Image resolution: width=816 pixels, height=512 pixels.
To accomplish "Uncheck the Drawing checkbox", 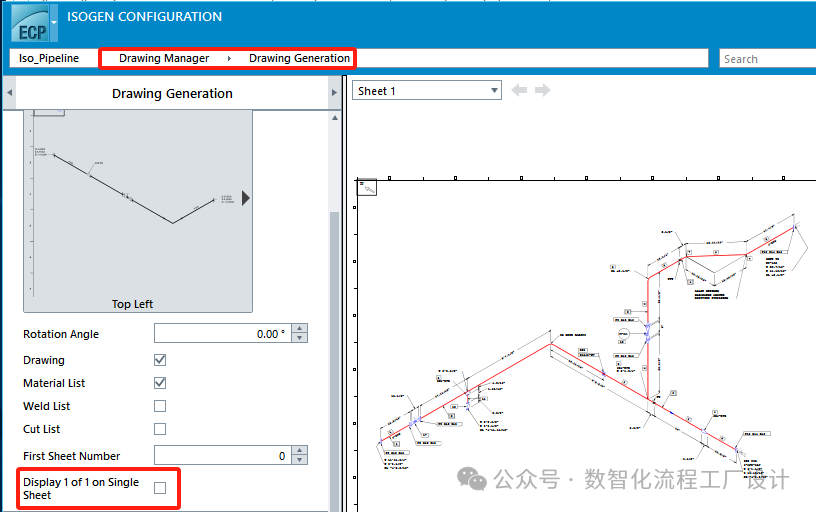I will pos(160,360).
